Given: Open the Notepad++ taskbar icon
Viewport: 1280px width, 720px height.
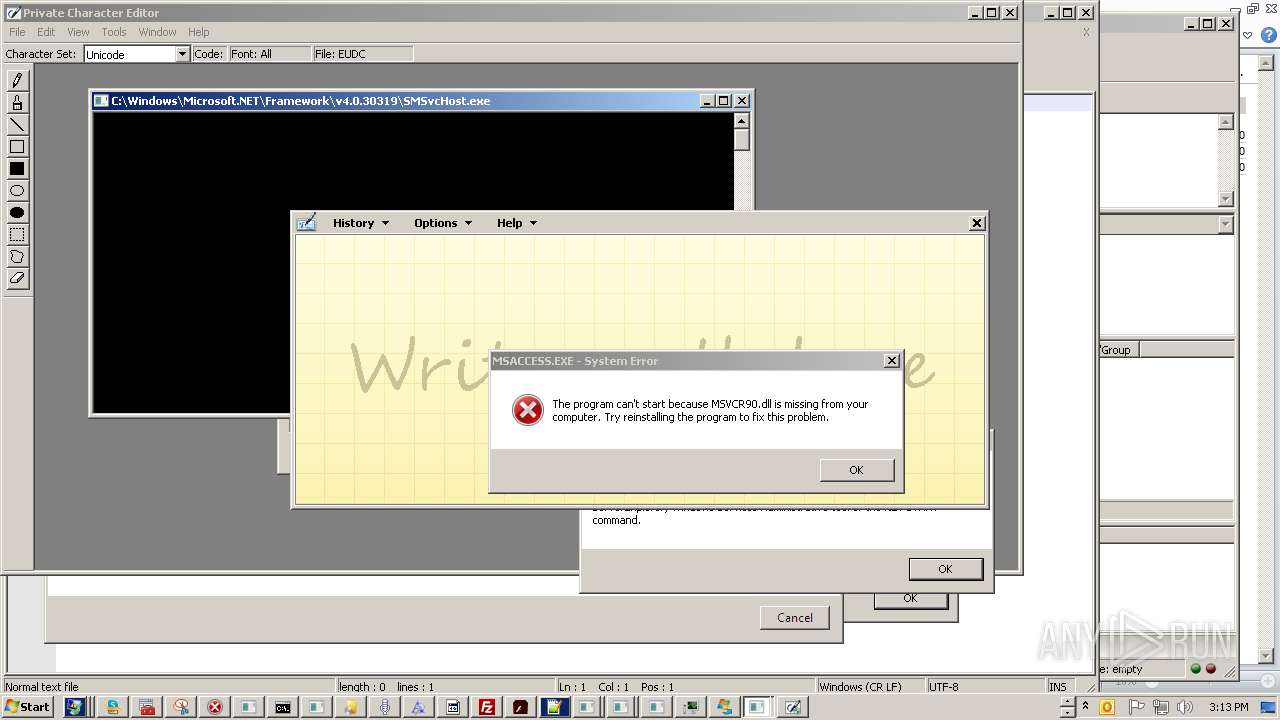Looking at the screenshot, I should pyautogui.click(x=555, y=707).
